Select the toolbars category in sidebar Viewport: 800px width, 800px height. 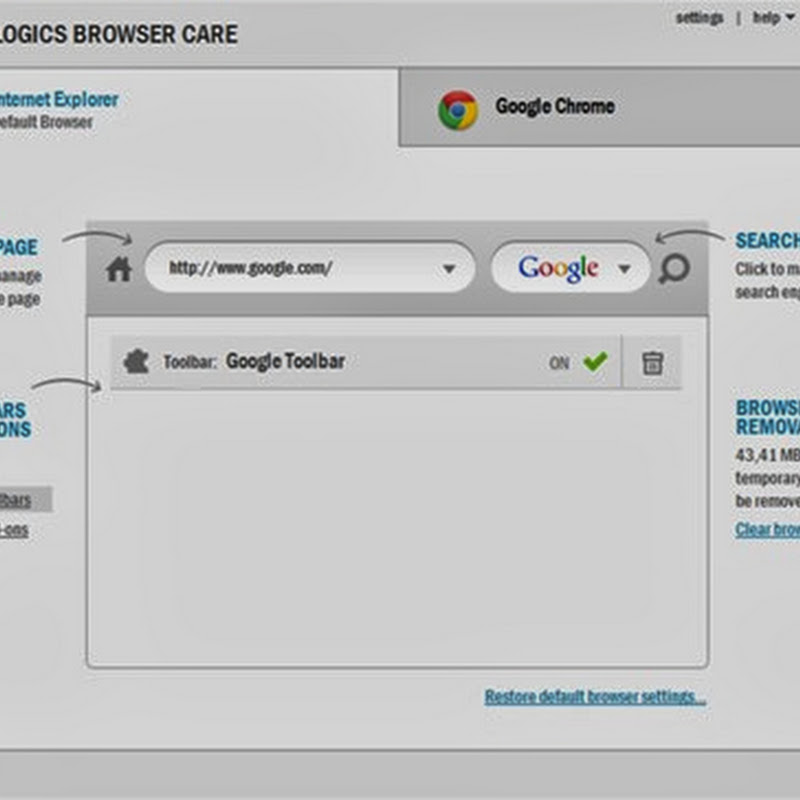coord(26,499)
